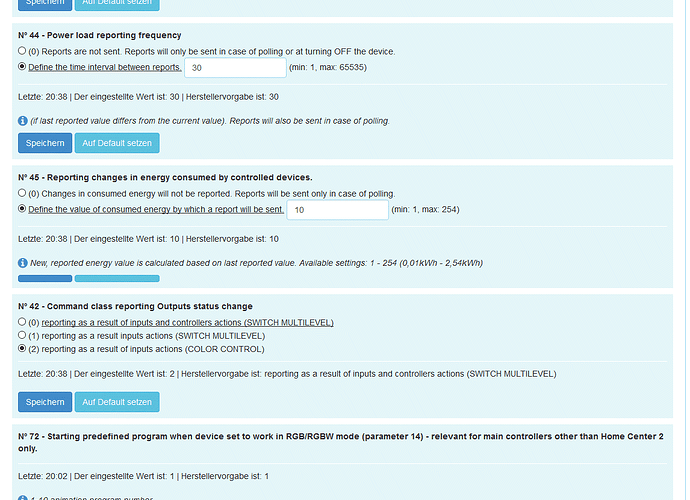Screen dimensions: 690x500
Task: Click cut-off default button under parameter 45
Action: pyautogui.click(x=117, y=278)
